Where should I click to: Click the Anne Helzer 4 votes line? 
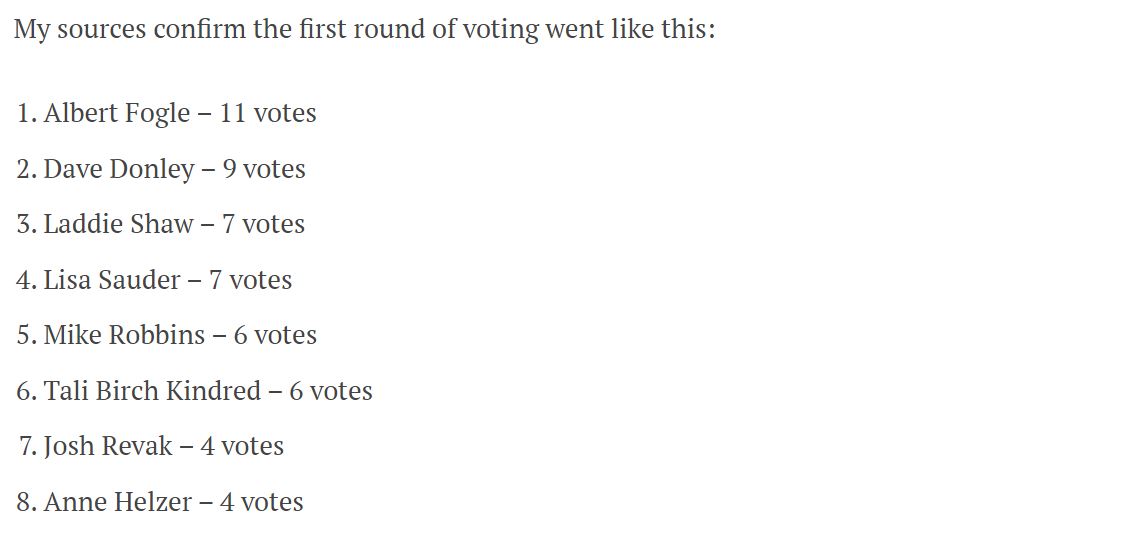(160, 502)
